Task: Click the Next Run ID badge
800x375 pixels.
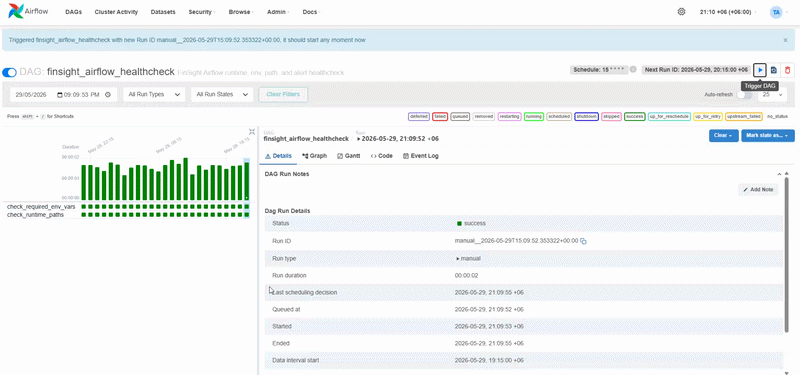Action: coord(696,70)
